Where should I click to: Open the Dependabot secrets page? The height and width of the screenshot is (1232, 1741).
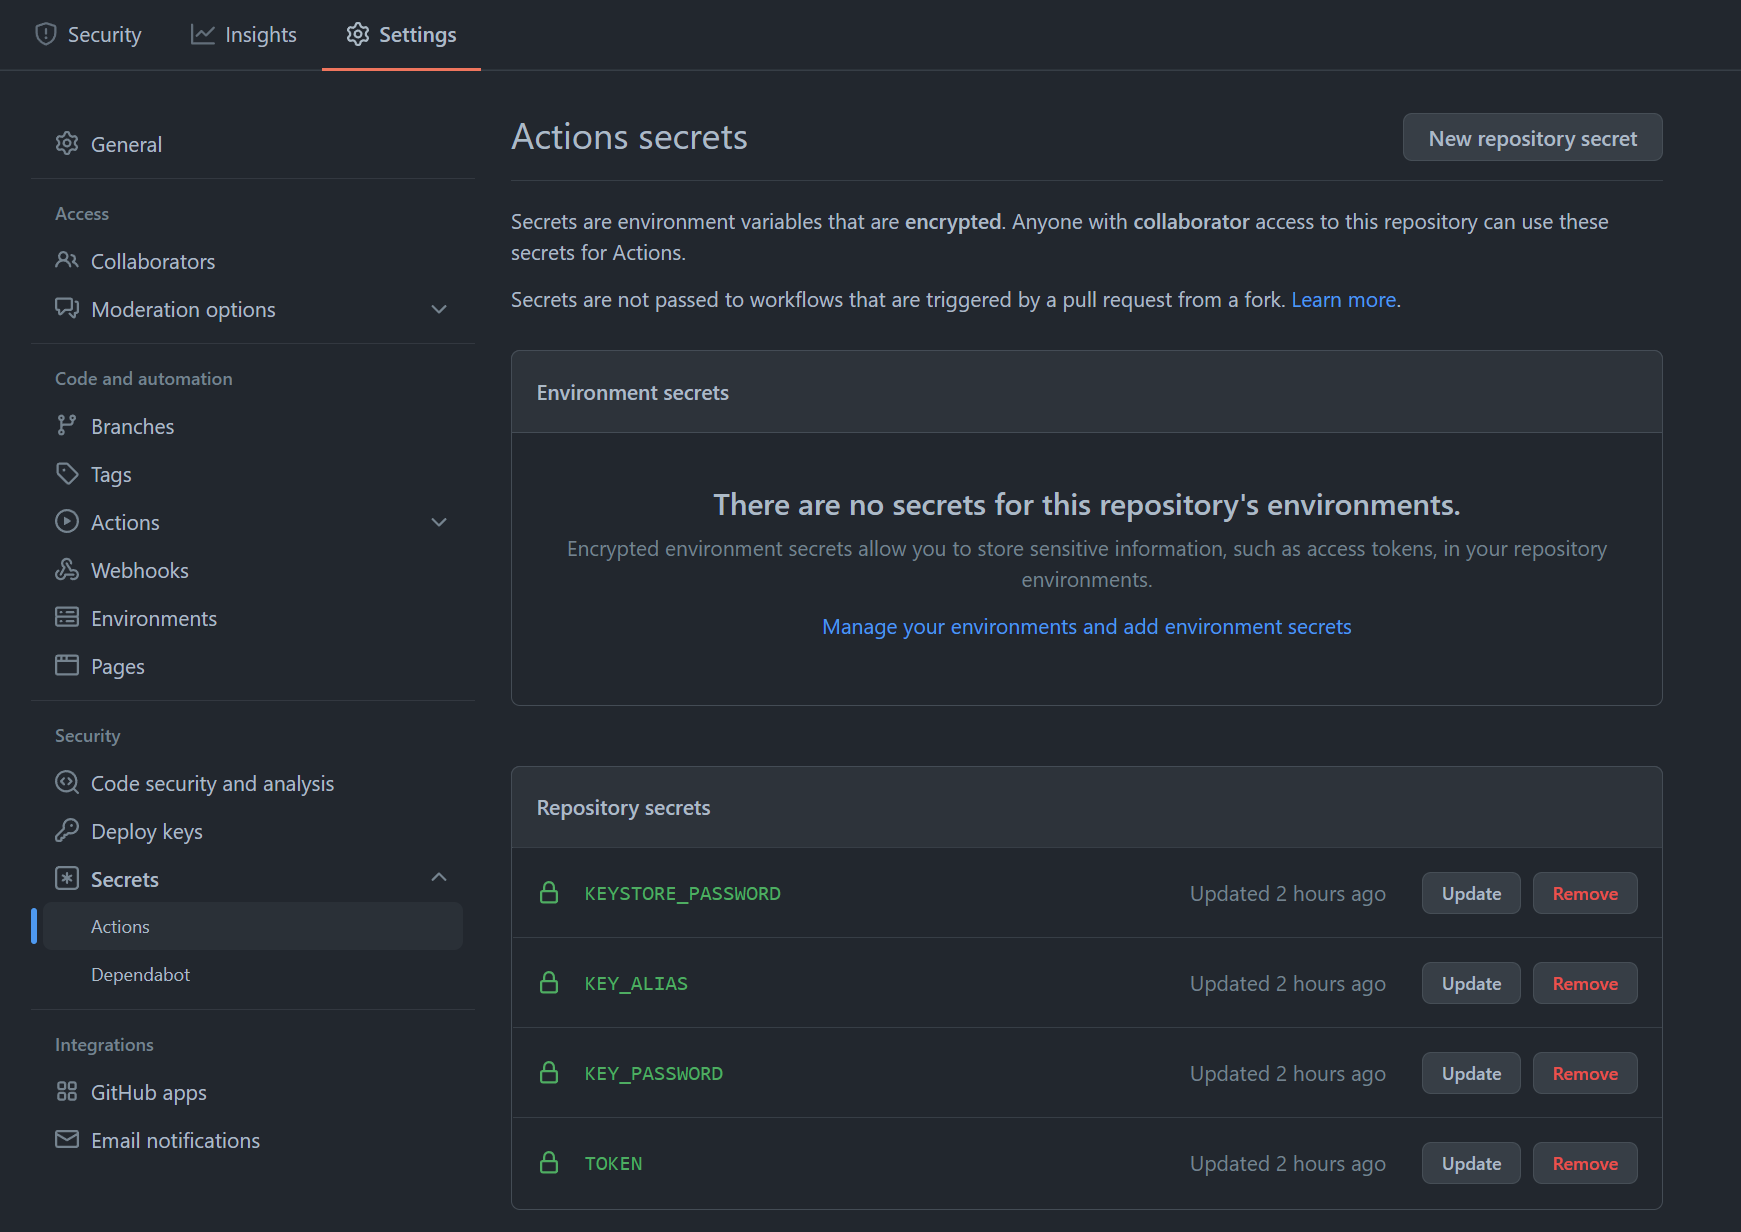click(x=140, y=973)
